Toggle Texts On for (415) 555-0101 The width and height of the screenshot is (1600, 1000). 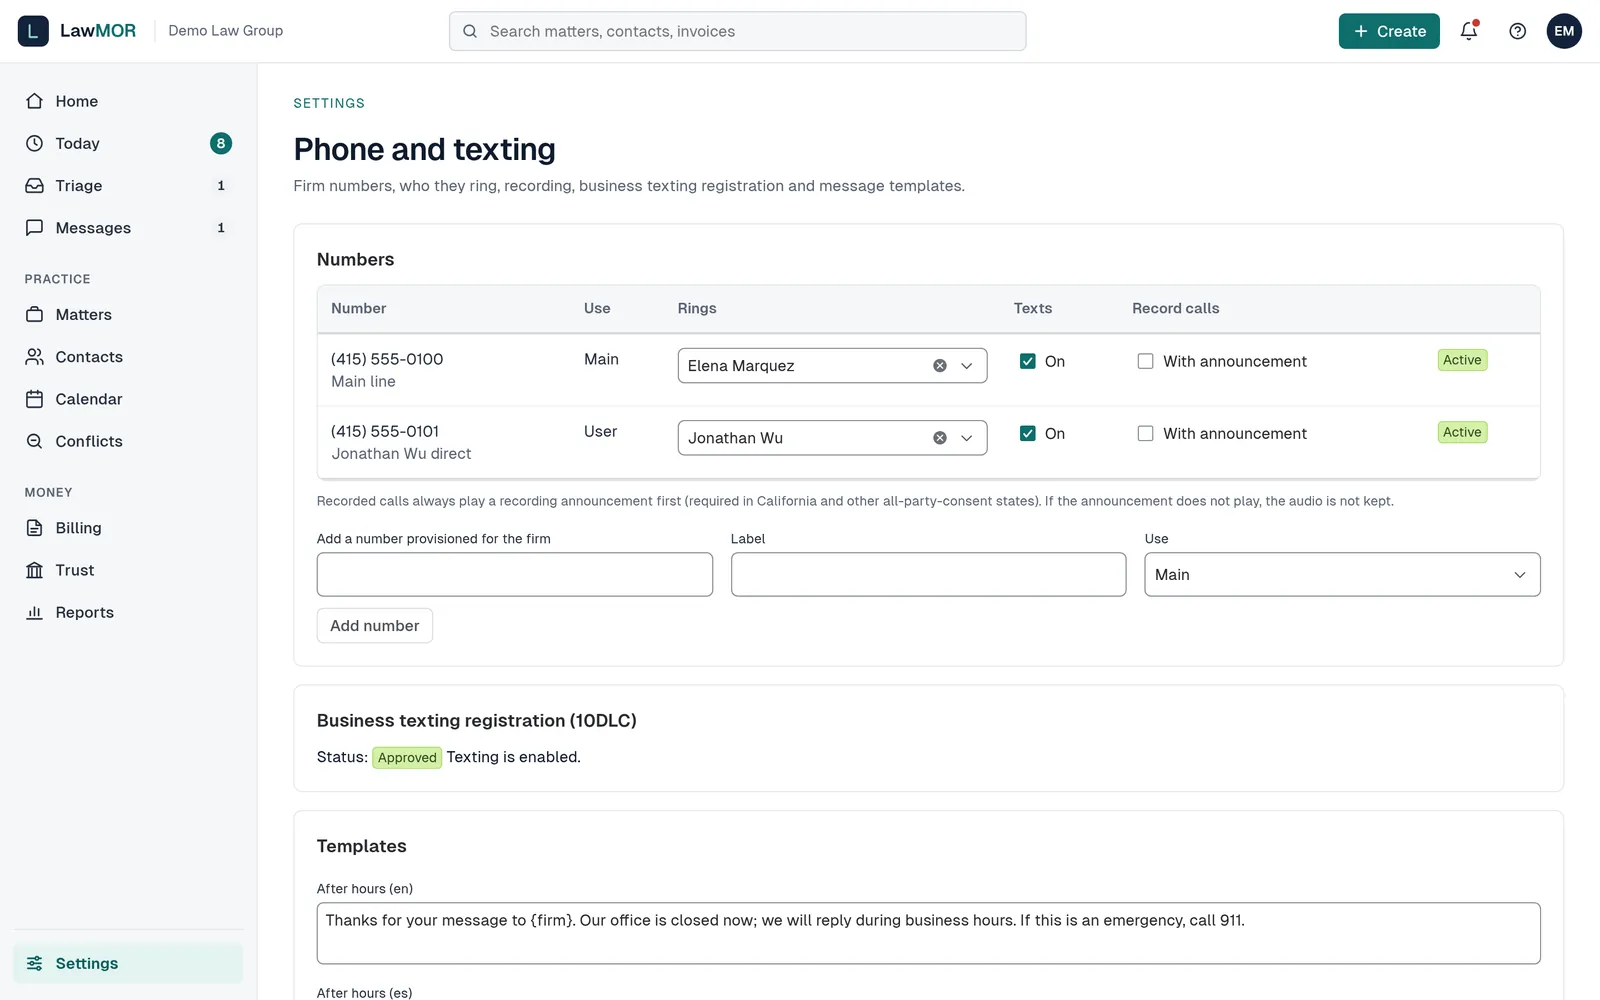click(1028, 433)
